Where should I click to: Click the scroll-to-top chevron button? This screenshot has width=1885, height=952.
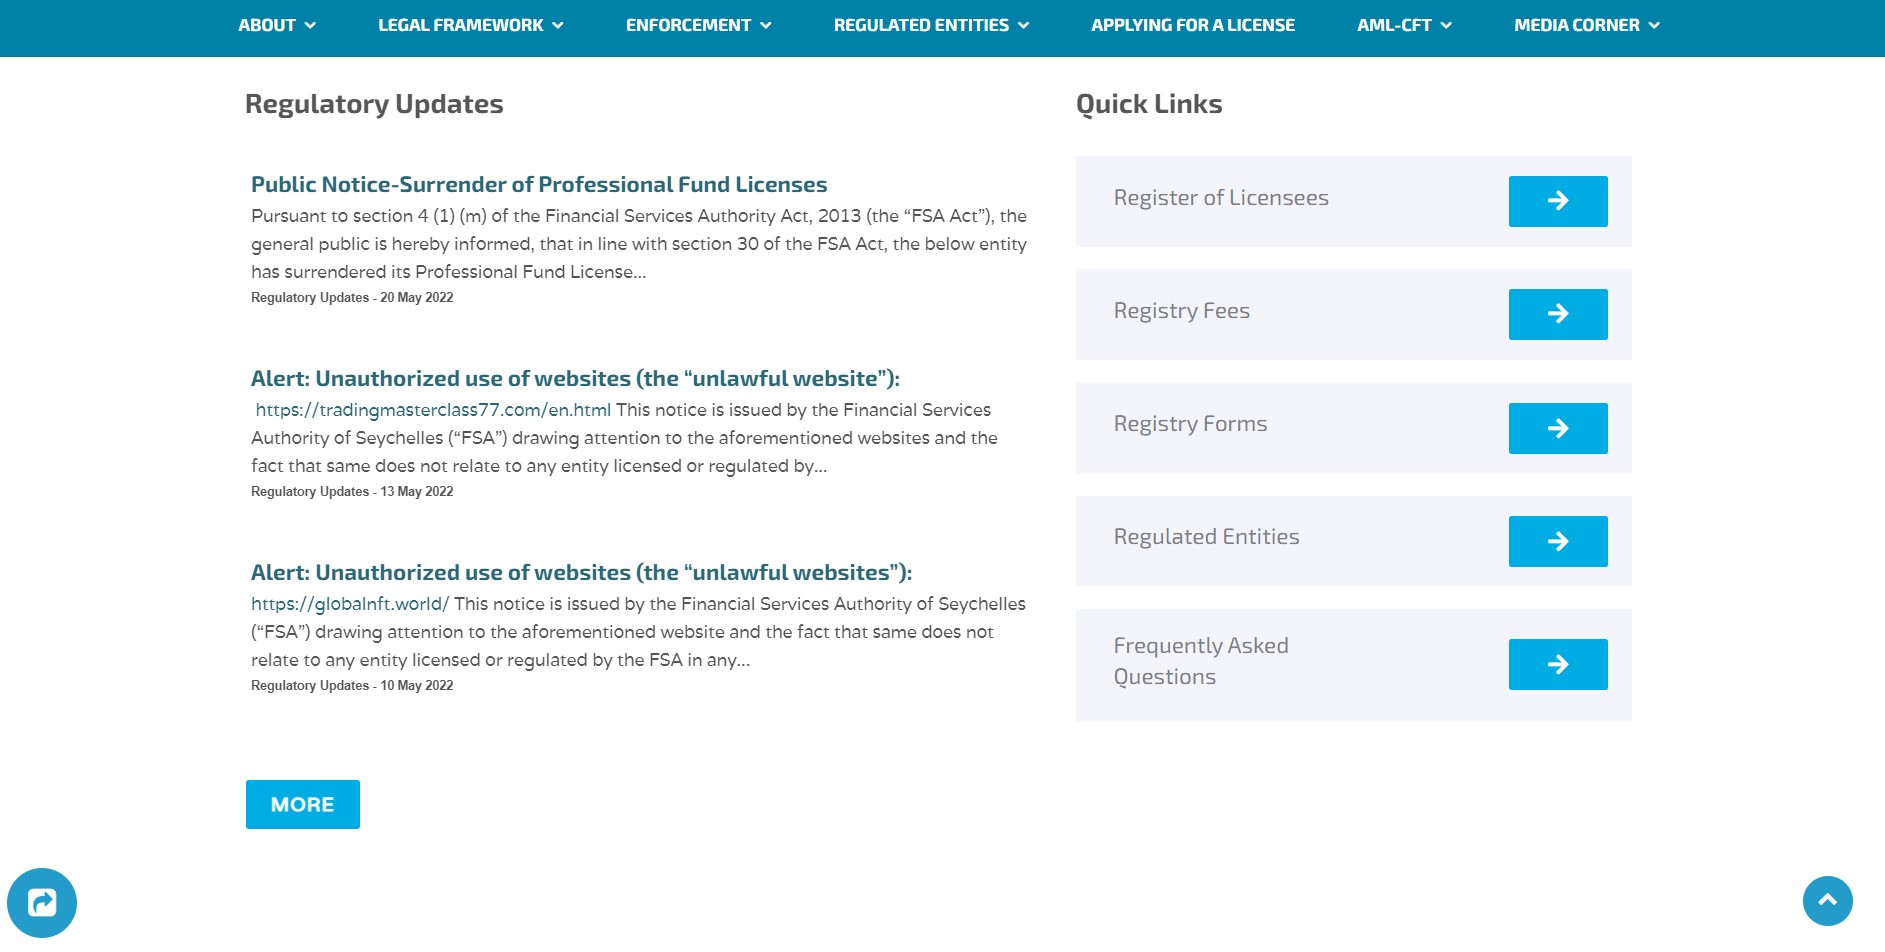pyautogui.click(x=1827, y=900)
